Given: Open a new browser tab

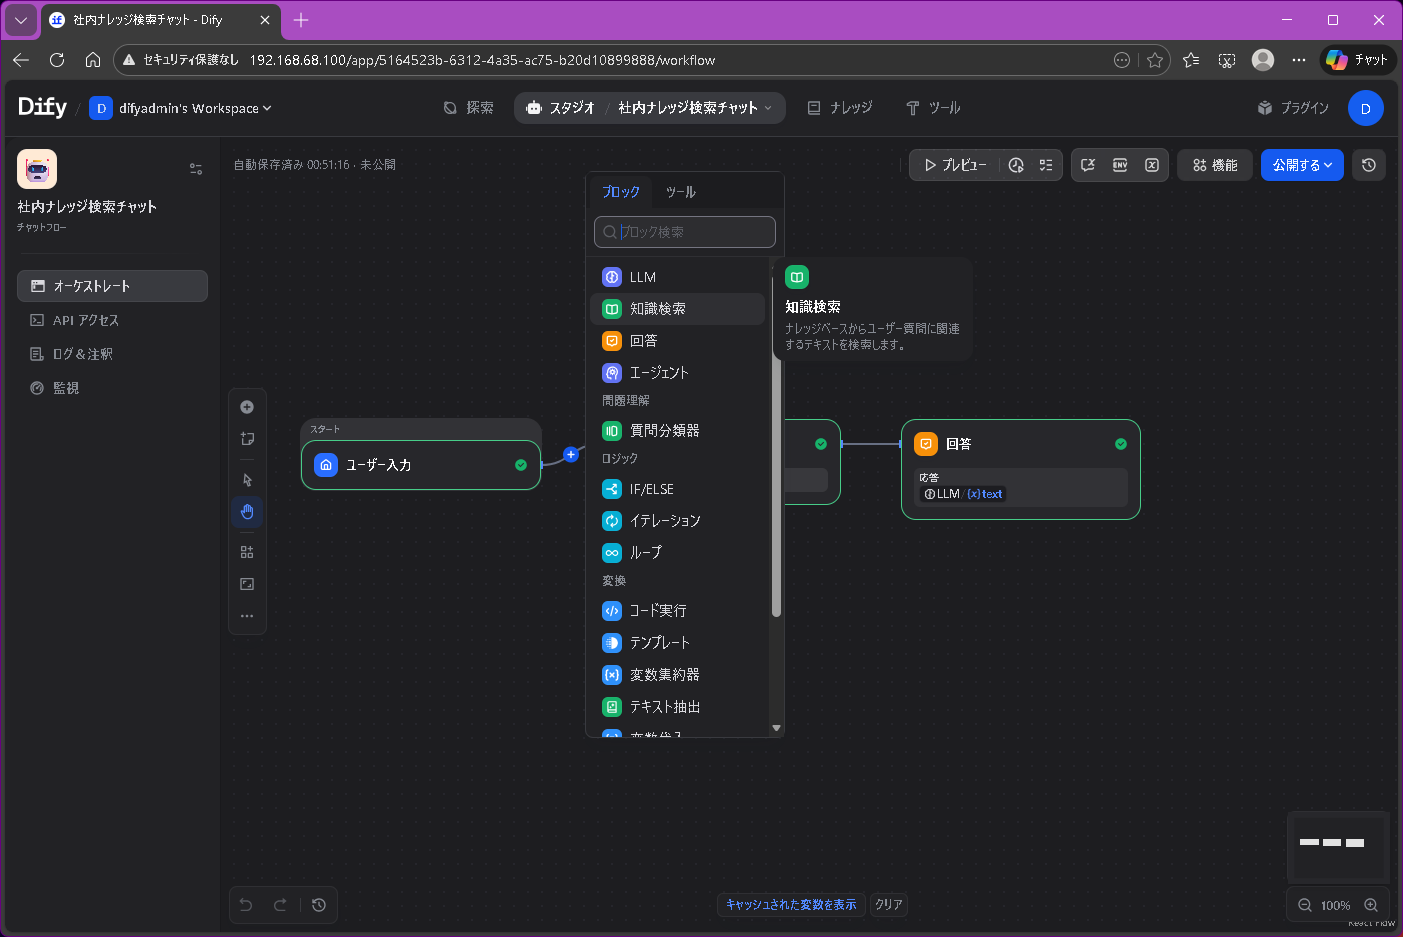Looking at the screenshot, I should pos(301,20).
